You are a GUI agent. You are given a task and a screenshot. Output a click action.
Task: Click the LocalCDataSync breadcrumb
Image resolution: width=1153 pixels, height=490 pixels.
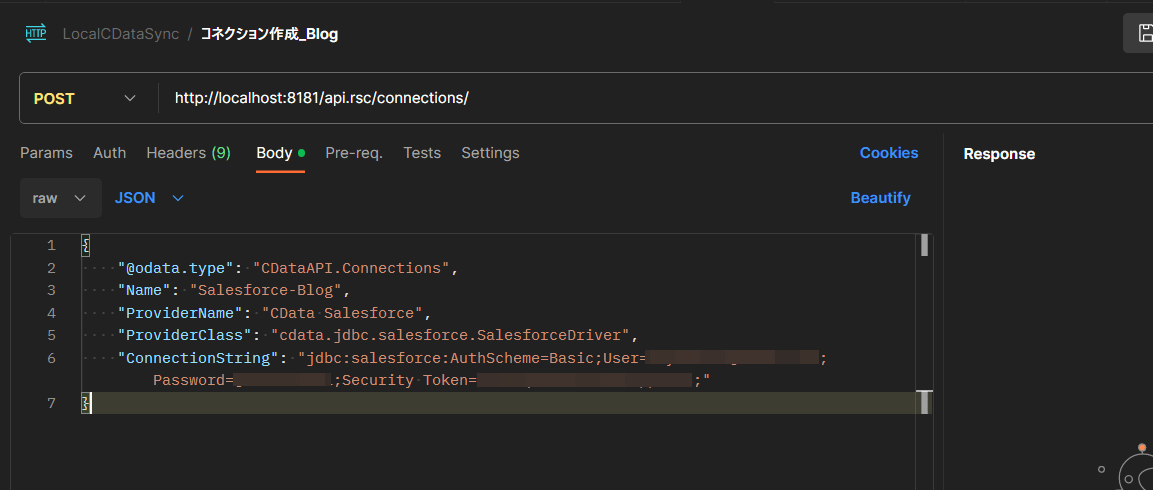[x=120, y=34]
